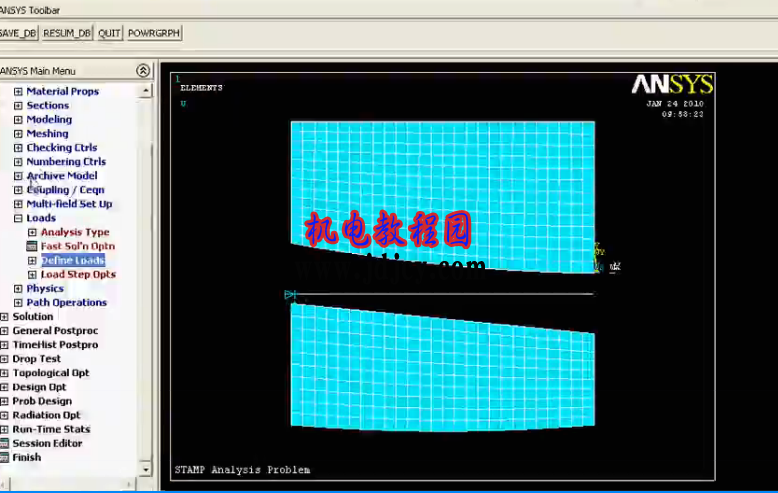778x493 pixels.
Task: Expand the Solution node
Action: [x=4, y=316]
